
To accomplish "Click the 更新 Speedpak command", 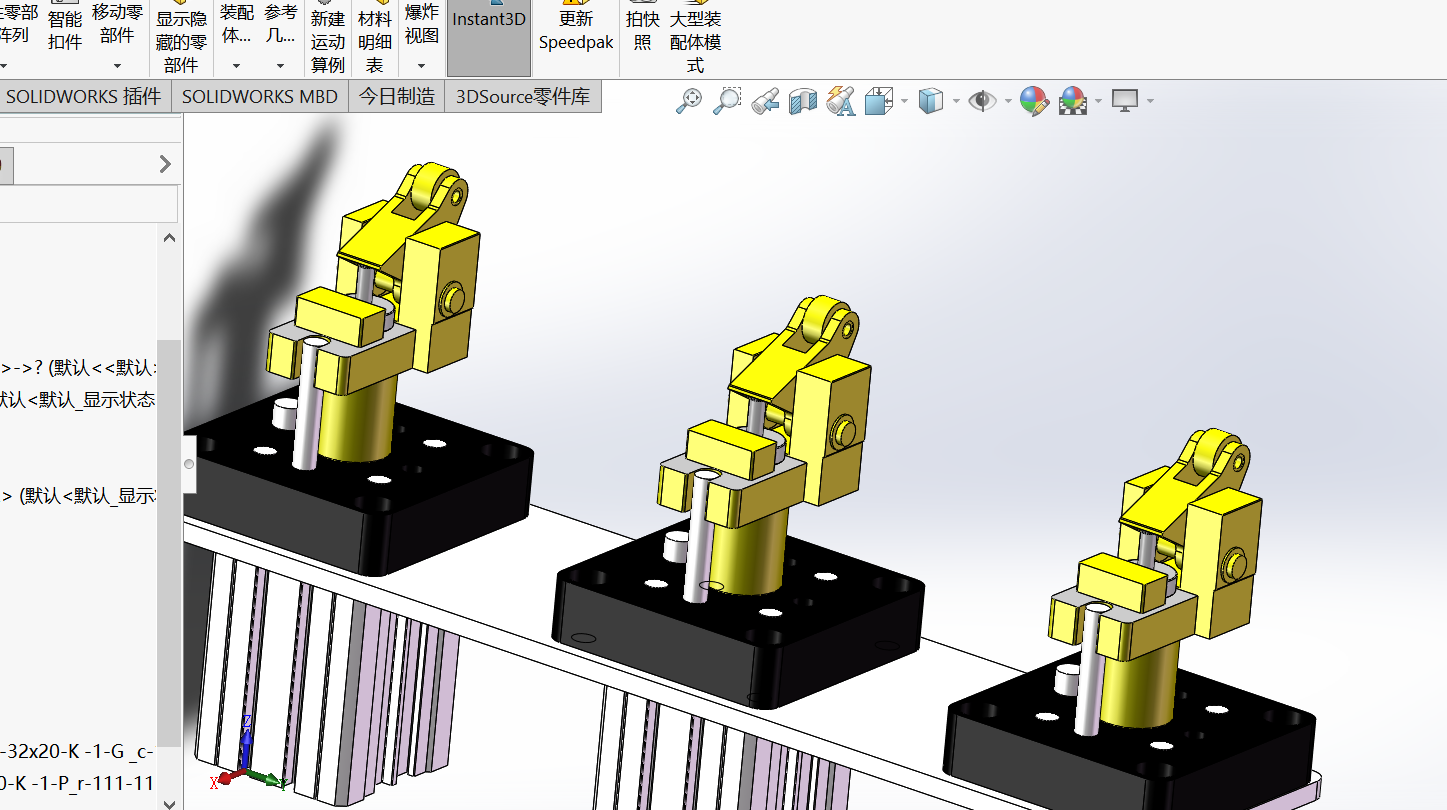I will pos(576,28).
